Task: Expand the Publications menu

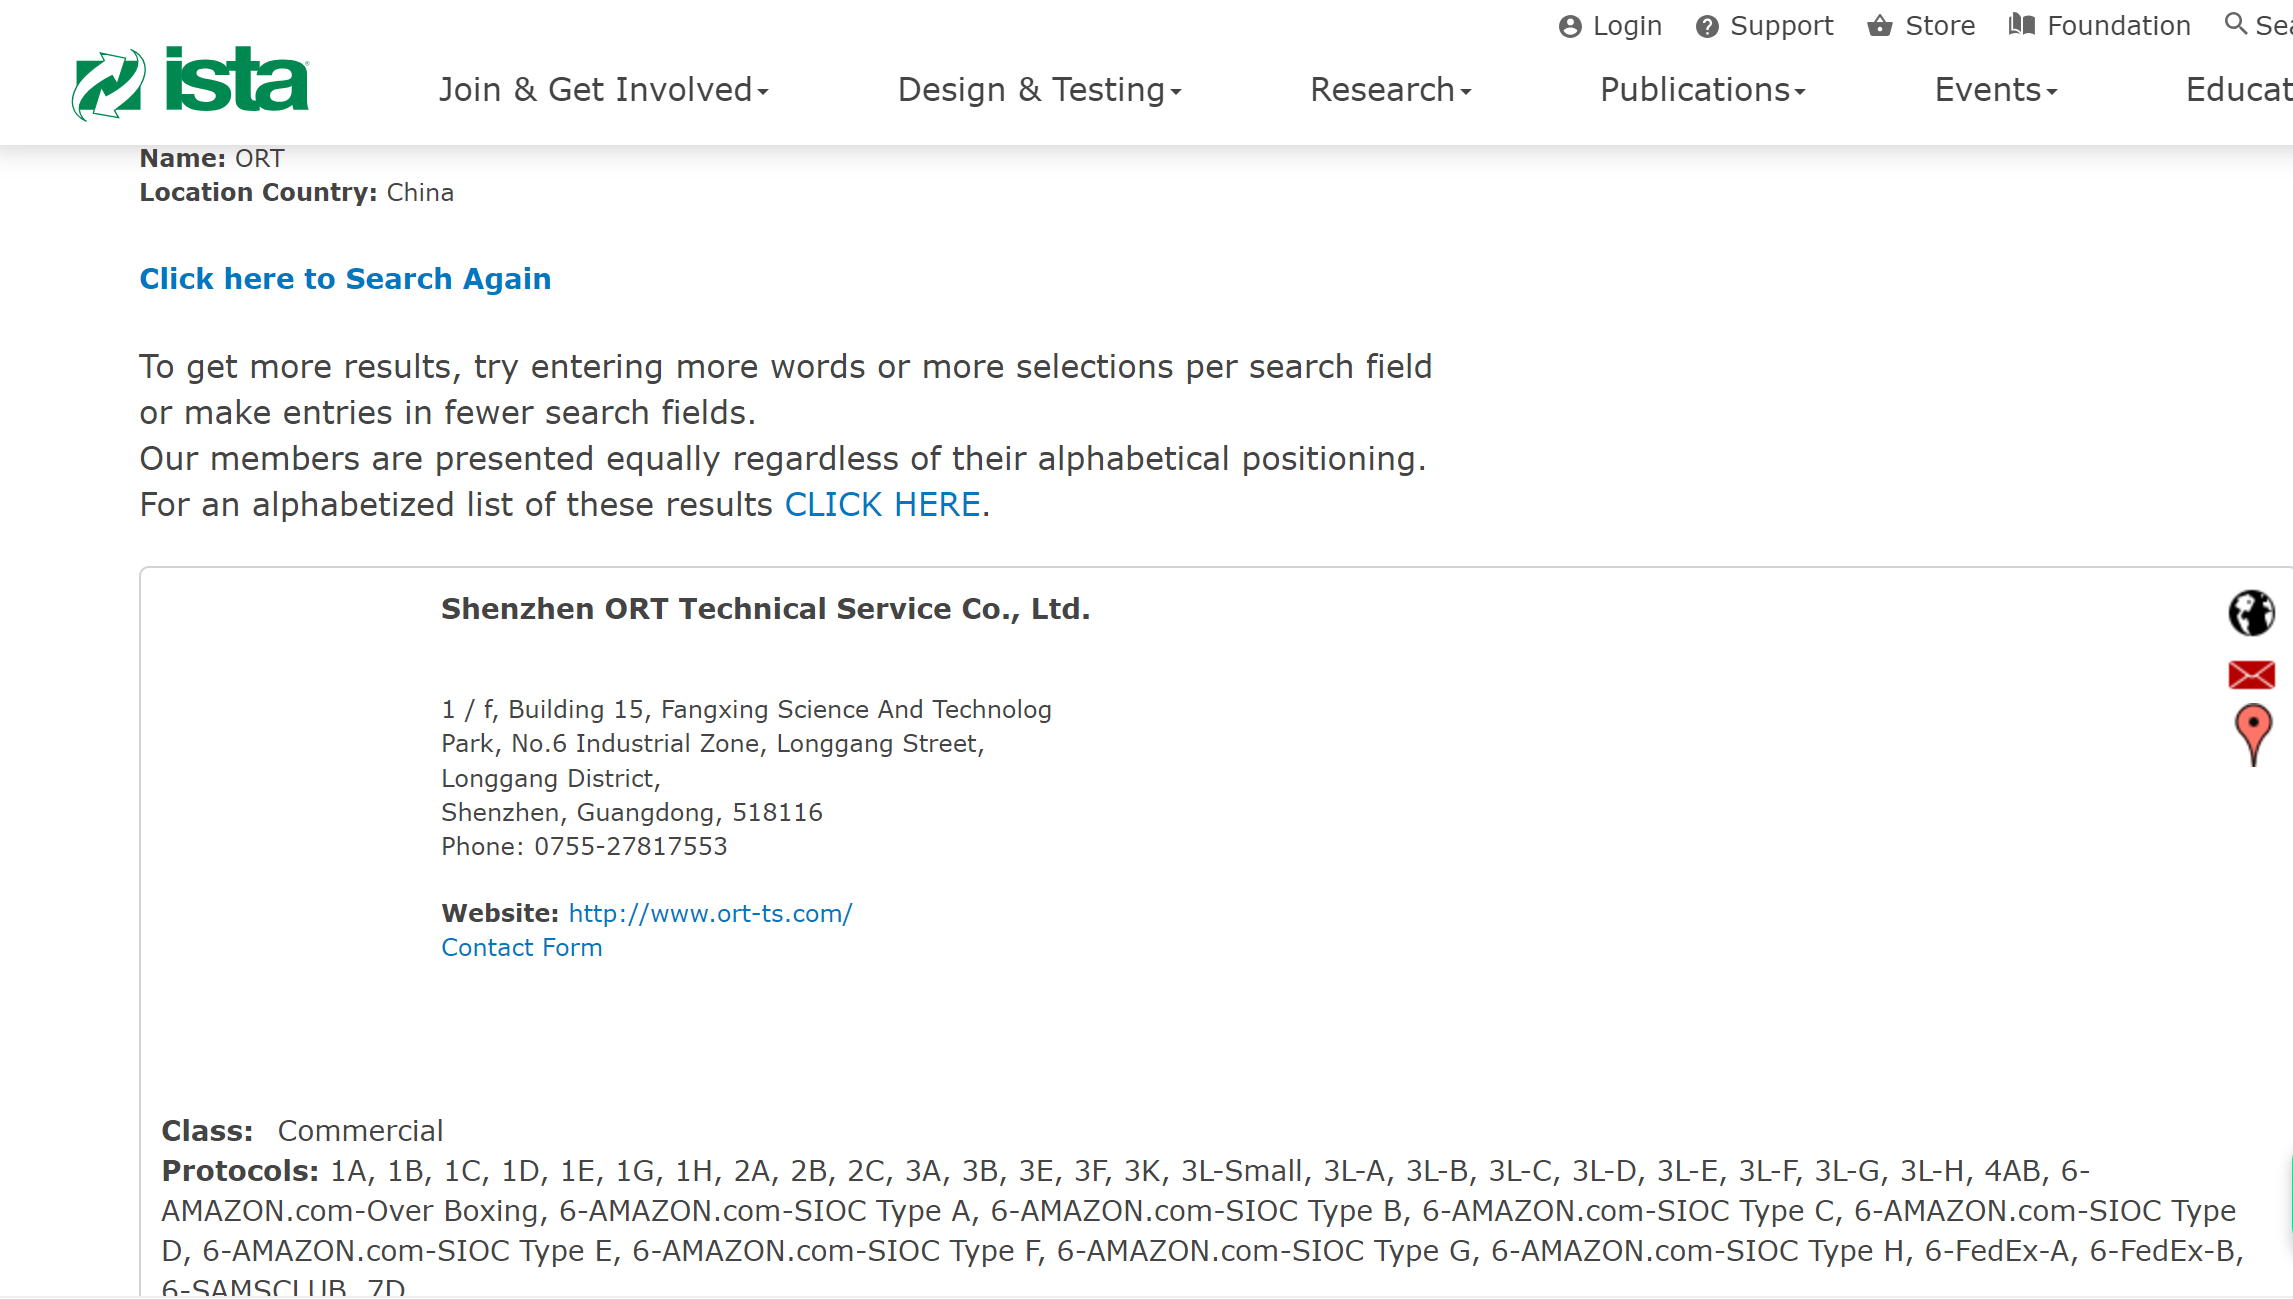Action: 1703,90
